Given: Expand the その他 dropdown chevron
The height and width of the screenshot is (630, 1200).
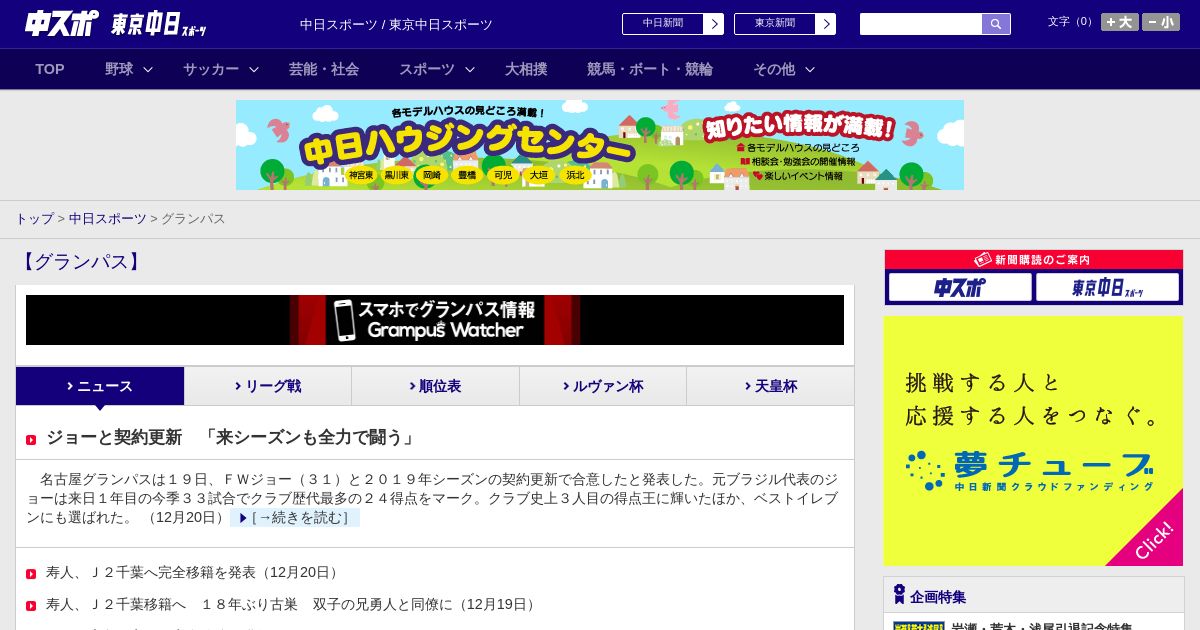Looking at the screenshot, I should pos(810,70).
